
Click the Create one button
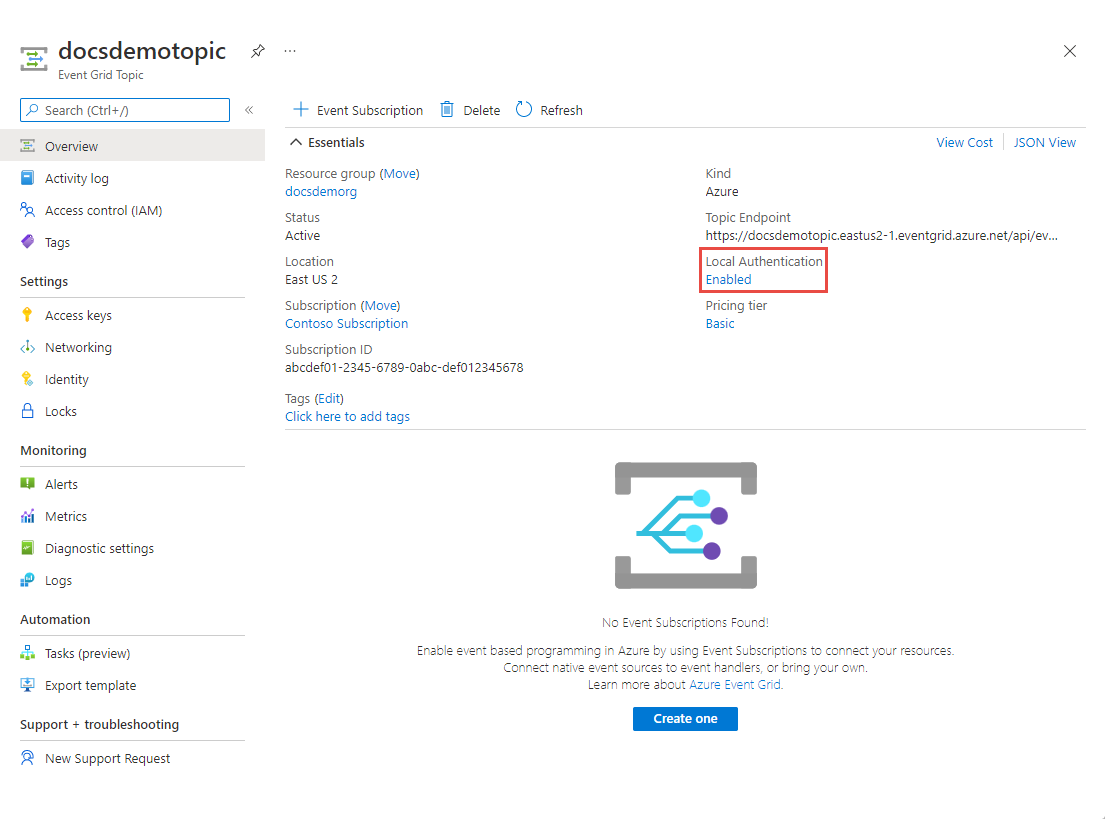click(x=685, y=719)
